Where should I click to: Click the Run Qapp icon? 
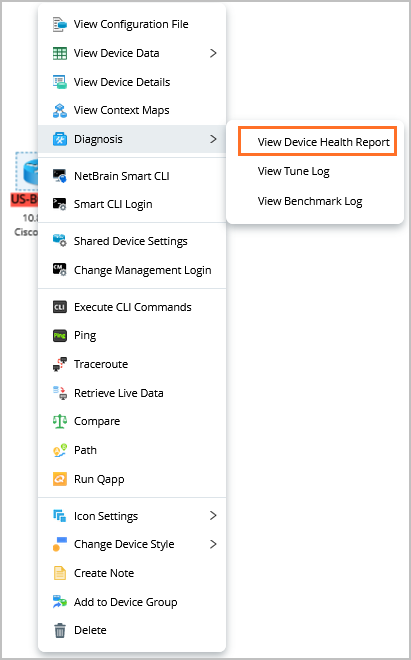60,479
